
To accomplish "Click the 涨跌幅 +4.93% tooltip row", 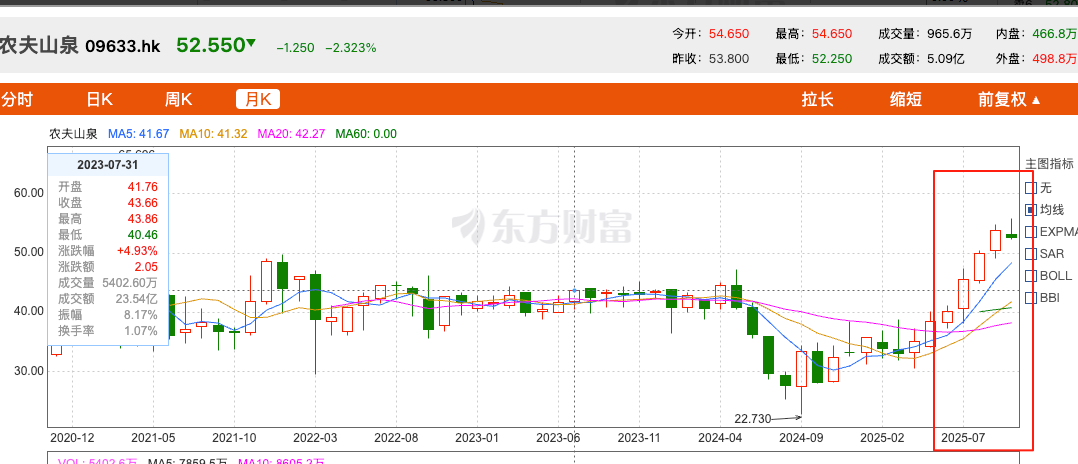I will click(107, 250).
